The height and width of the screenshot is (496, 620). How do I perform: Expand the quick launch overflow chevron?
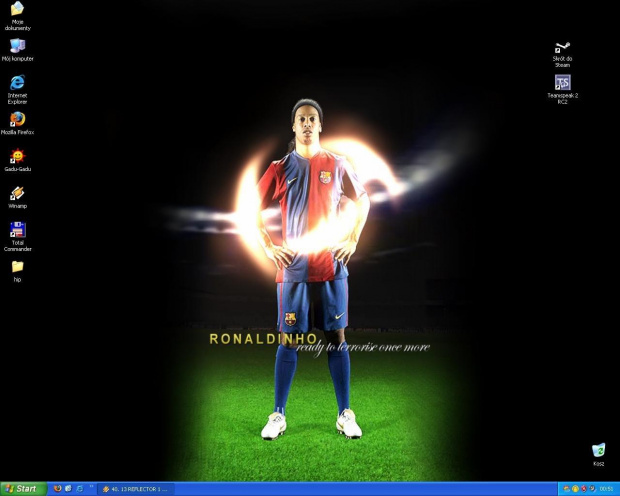91,487
